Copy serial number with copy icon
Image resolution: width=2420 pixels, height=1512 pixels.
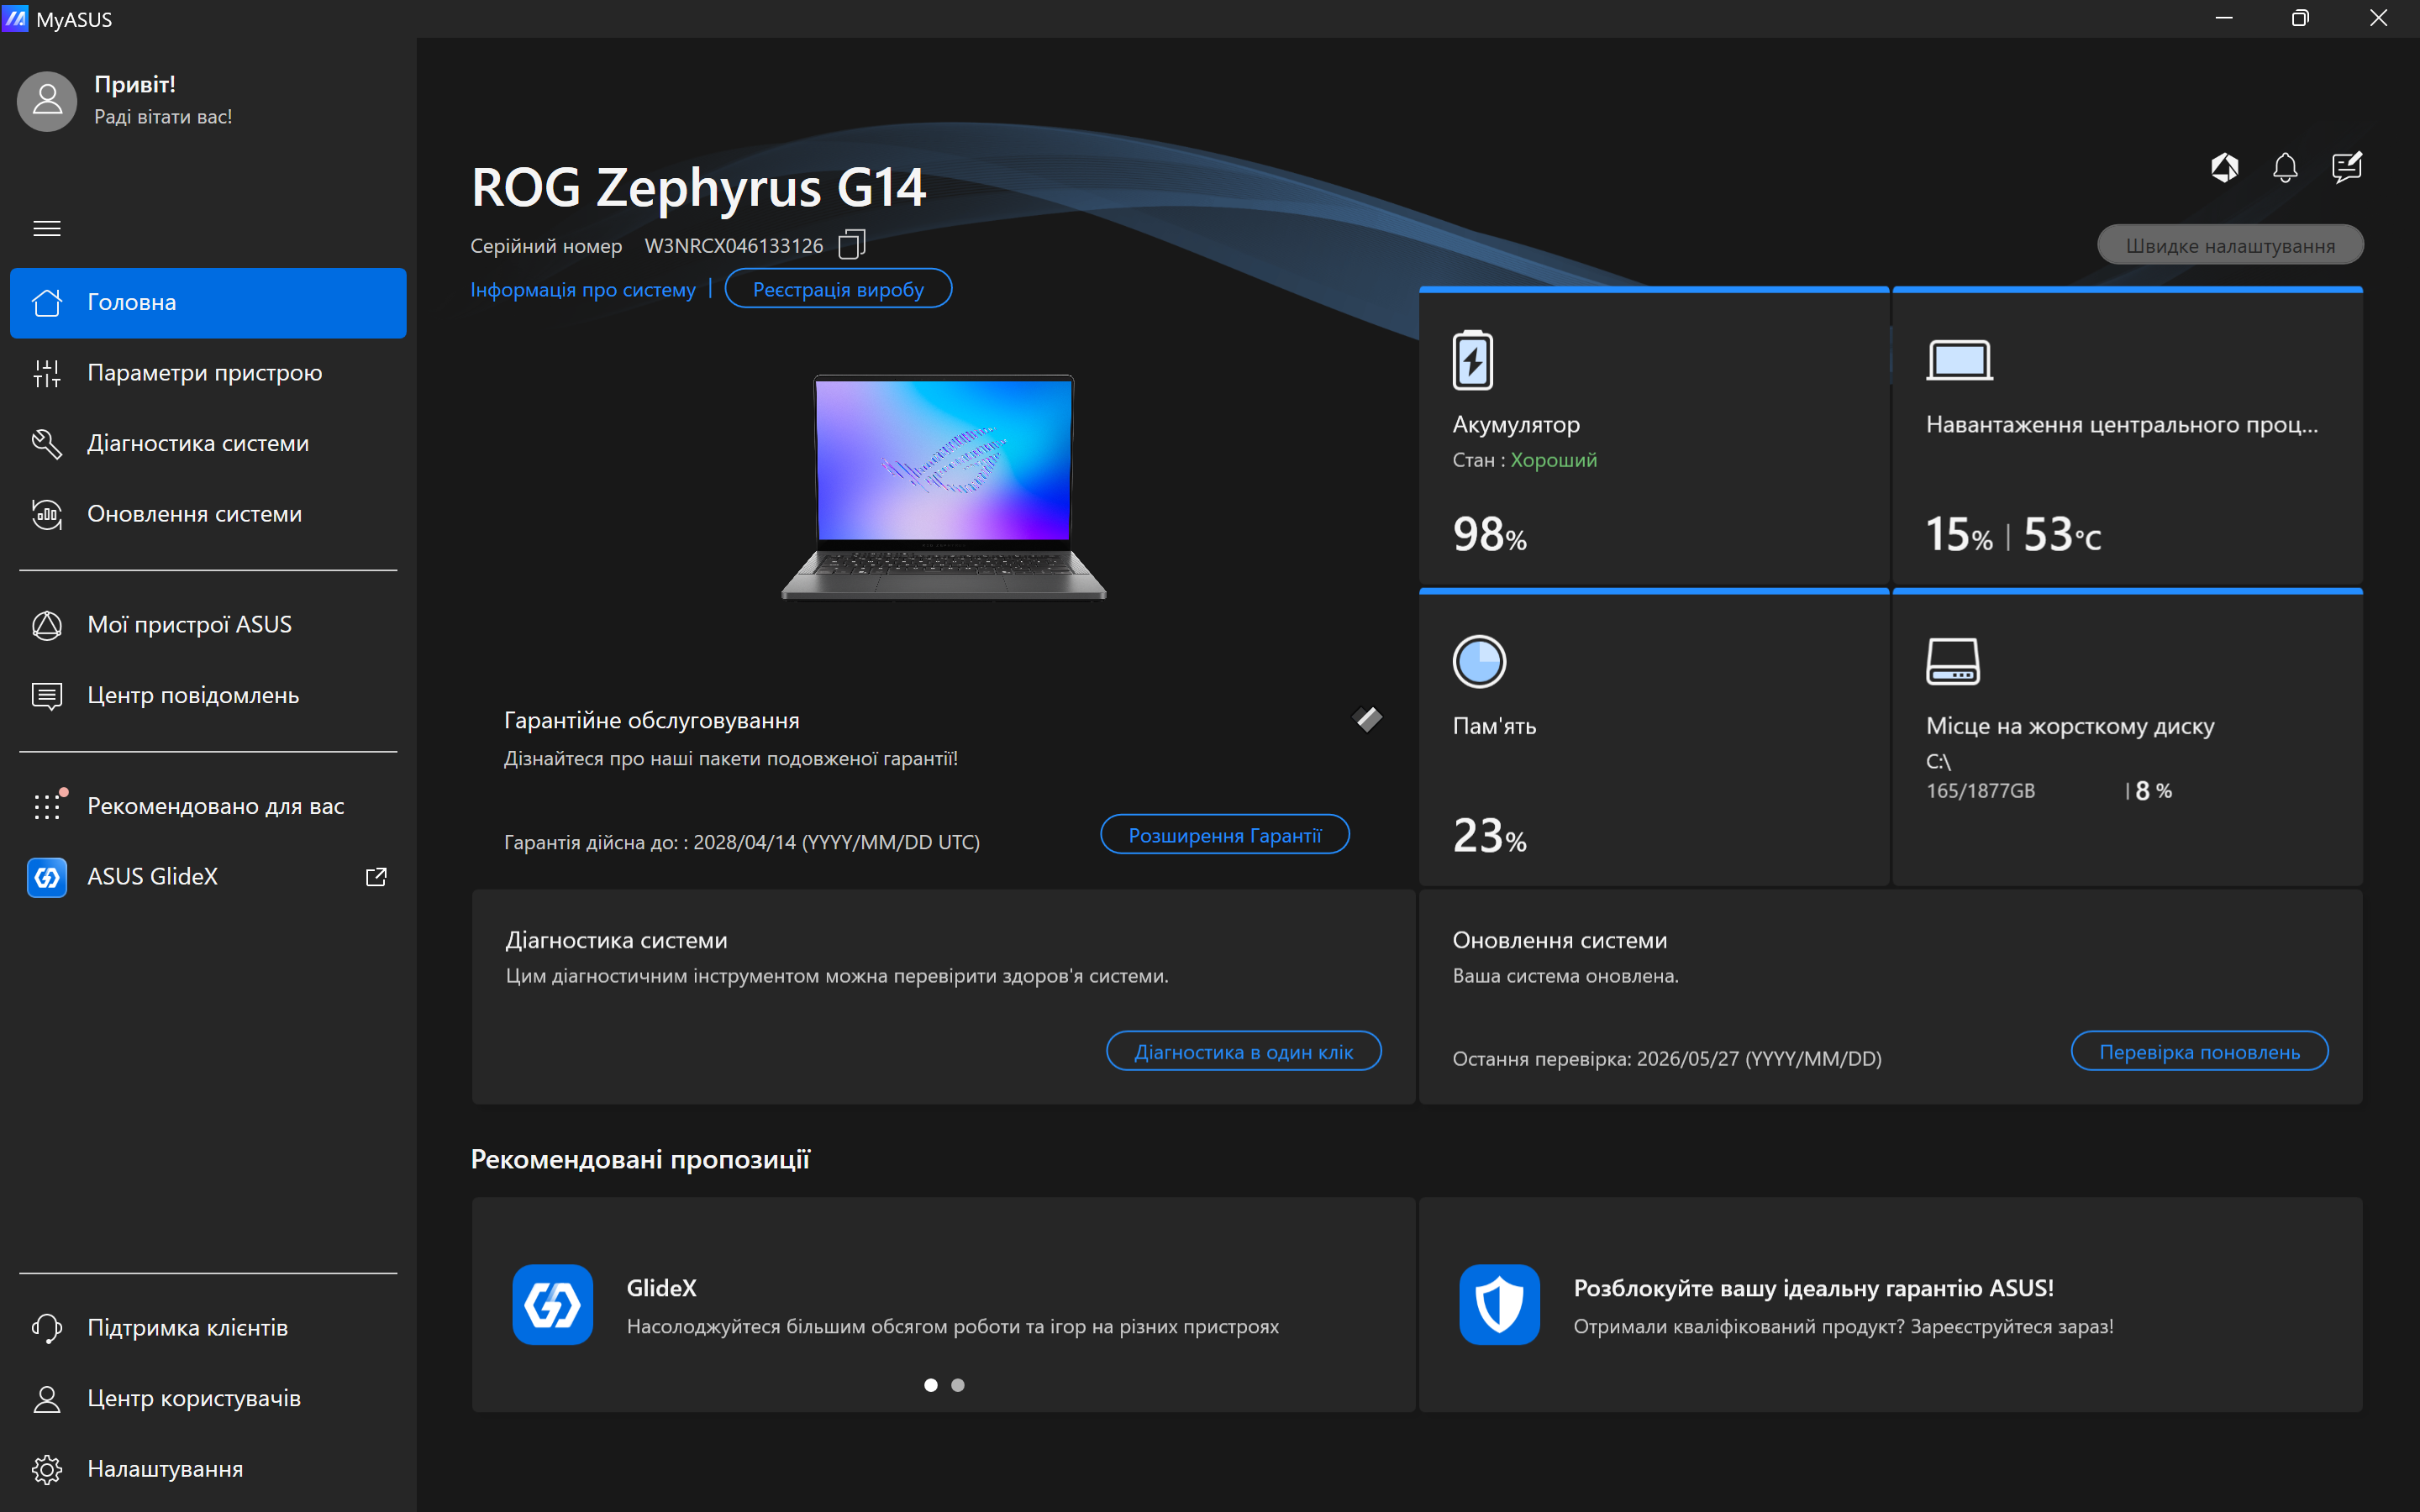[x=851, y=244]
